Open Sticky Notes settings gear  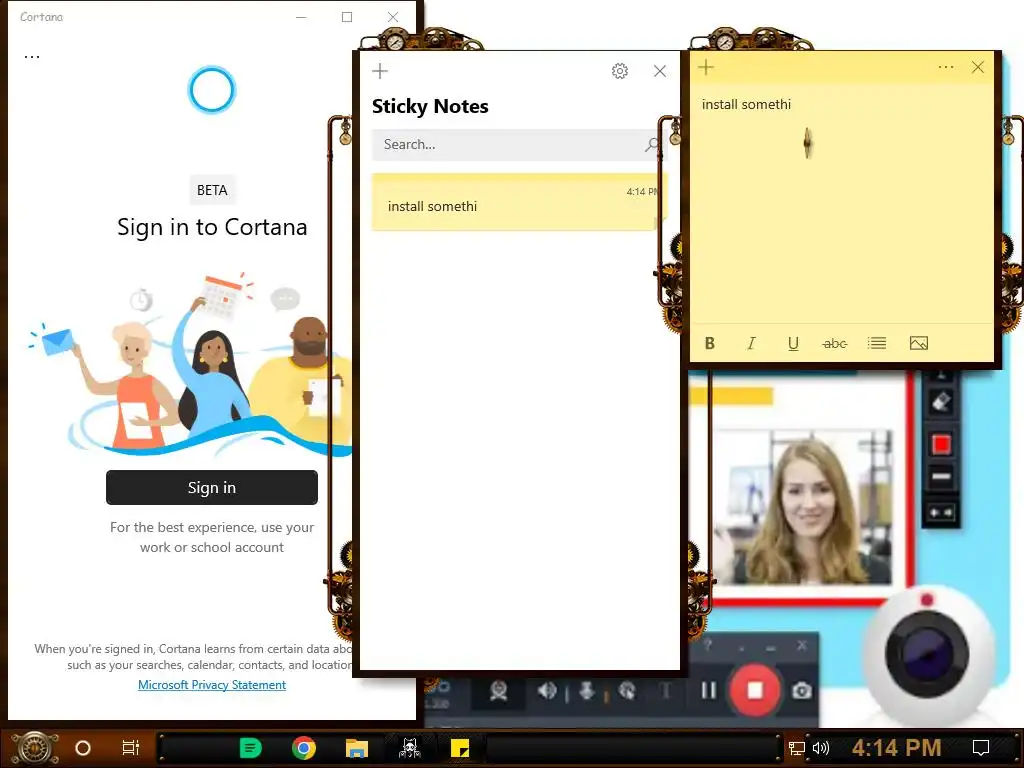tap(620, 71)
